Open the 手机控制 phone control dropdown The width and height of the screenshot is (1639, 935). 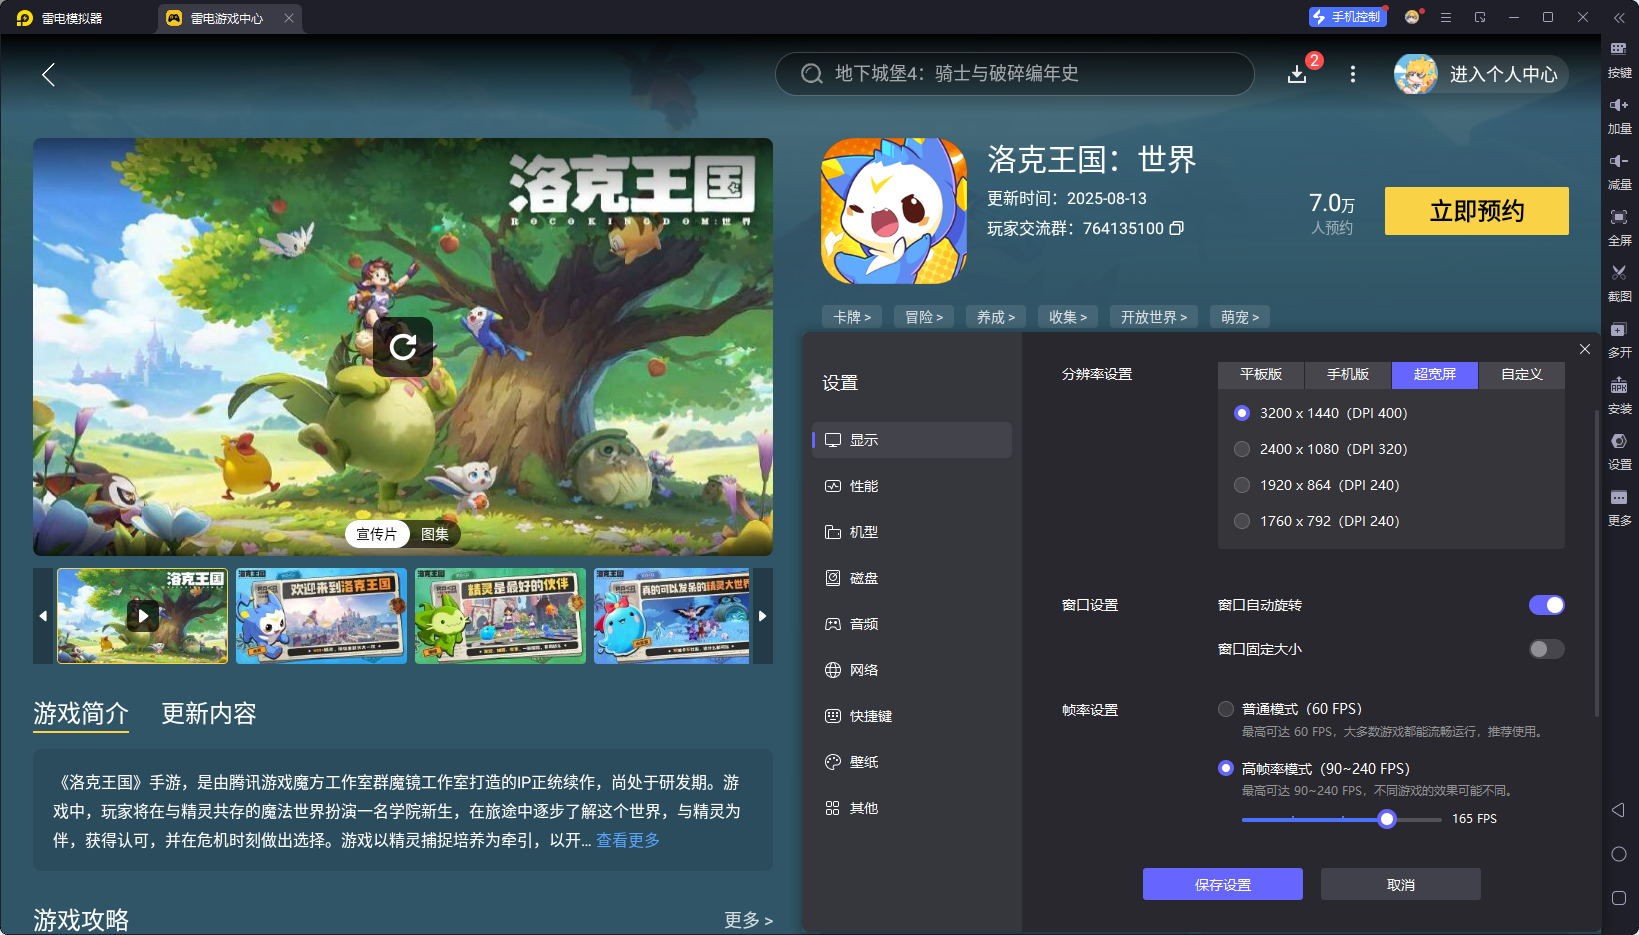(1347, 16)
